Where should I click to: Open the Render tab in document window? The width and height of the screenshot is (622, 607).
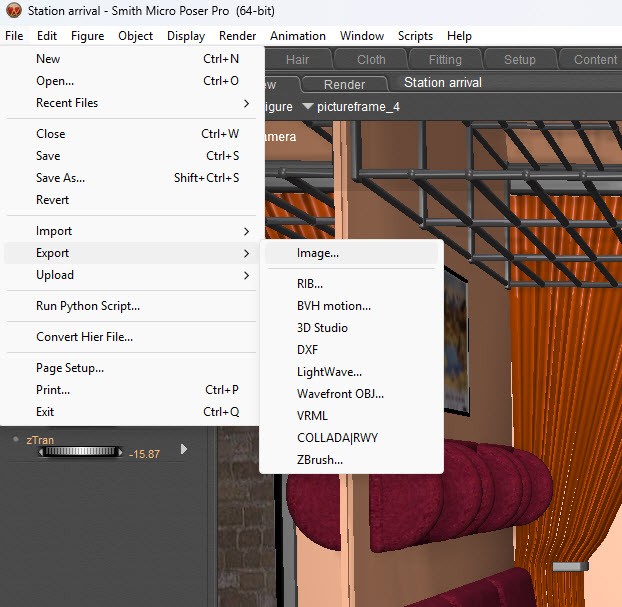[344, 84]
